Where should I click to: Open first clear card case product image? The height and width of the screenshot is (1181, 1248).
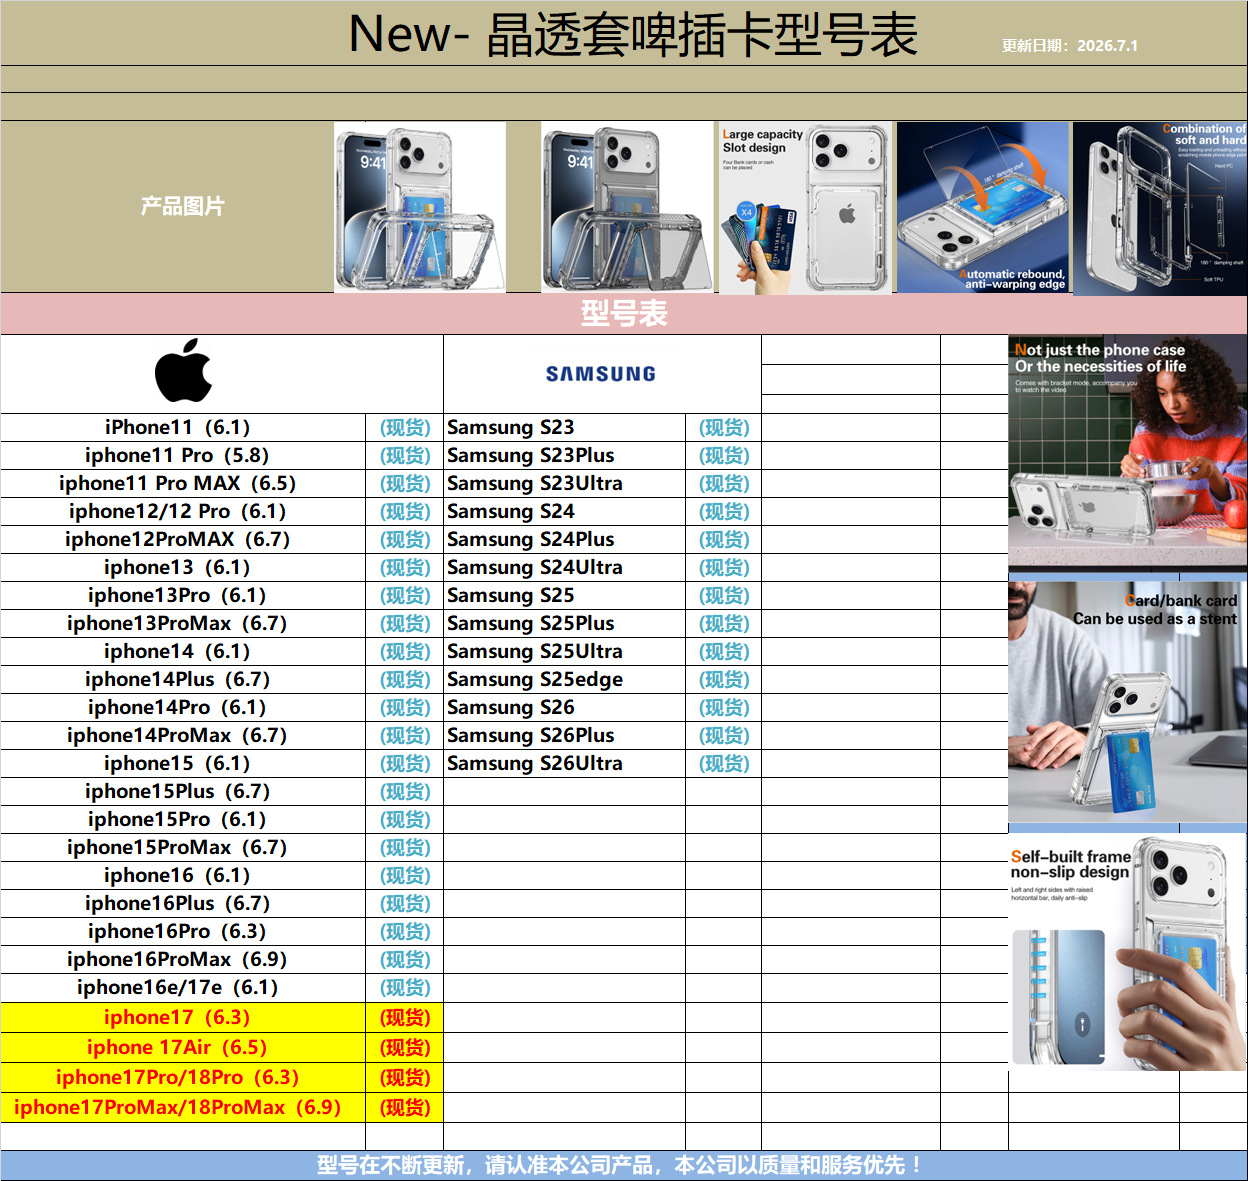pyautogui.click(x=420, y=207)
